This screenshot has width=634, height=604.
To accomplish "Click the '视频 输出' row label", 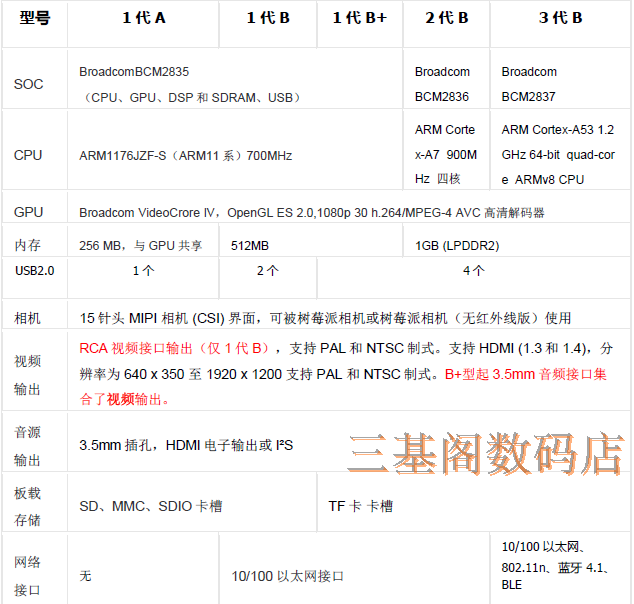I will click(27, 375).
